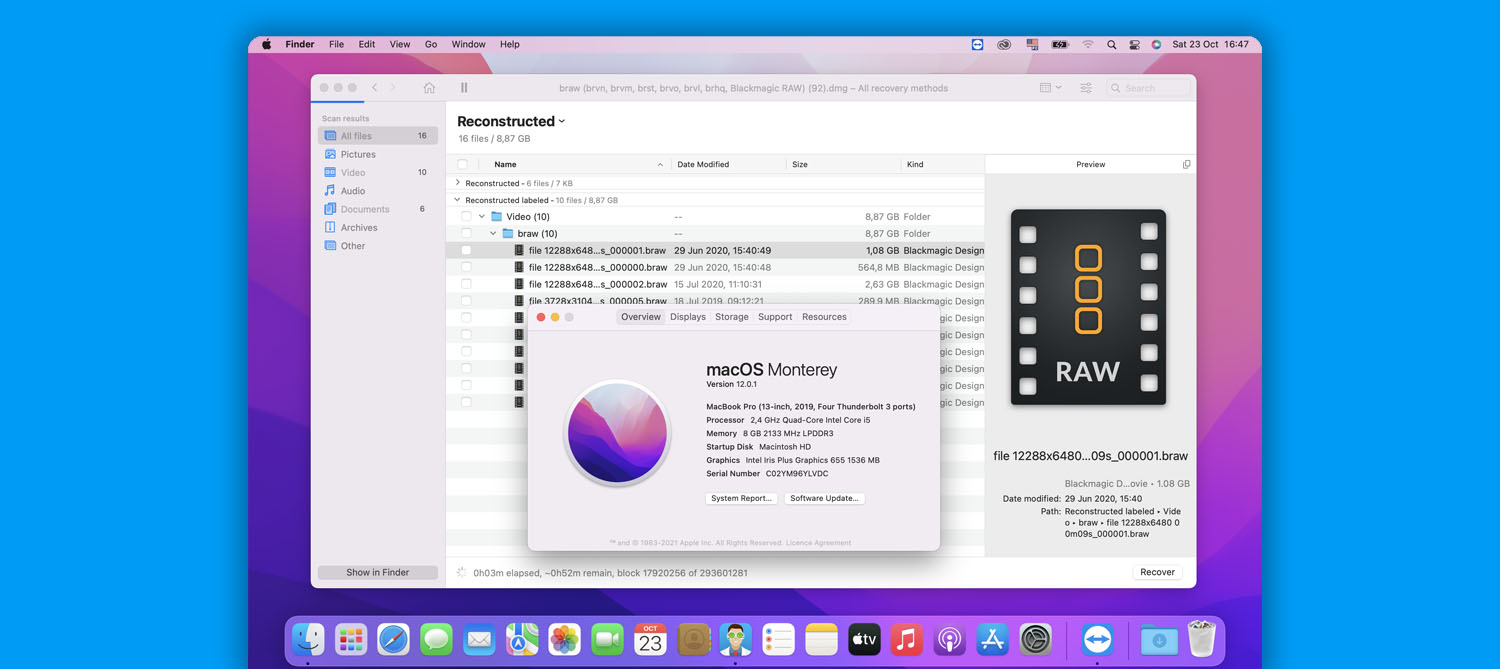The image size is (1500, 669).
Task: Open Launchpad from the Dock
Action: coord(350,639)
